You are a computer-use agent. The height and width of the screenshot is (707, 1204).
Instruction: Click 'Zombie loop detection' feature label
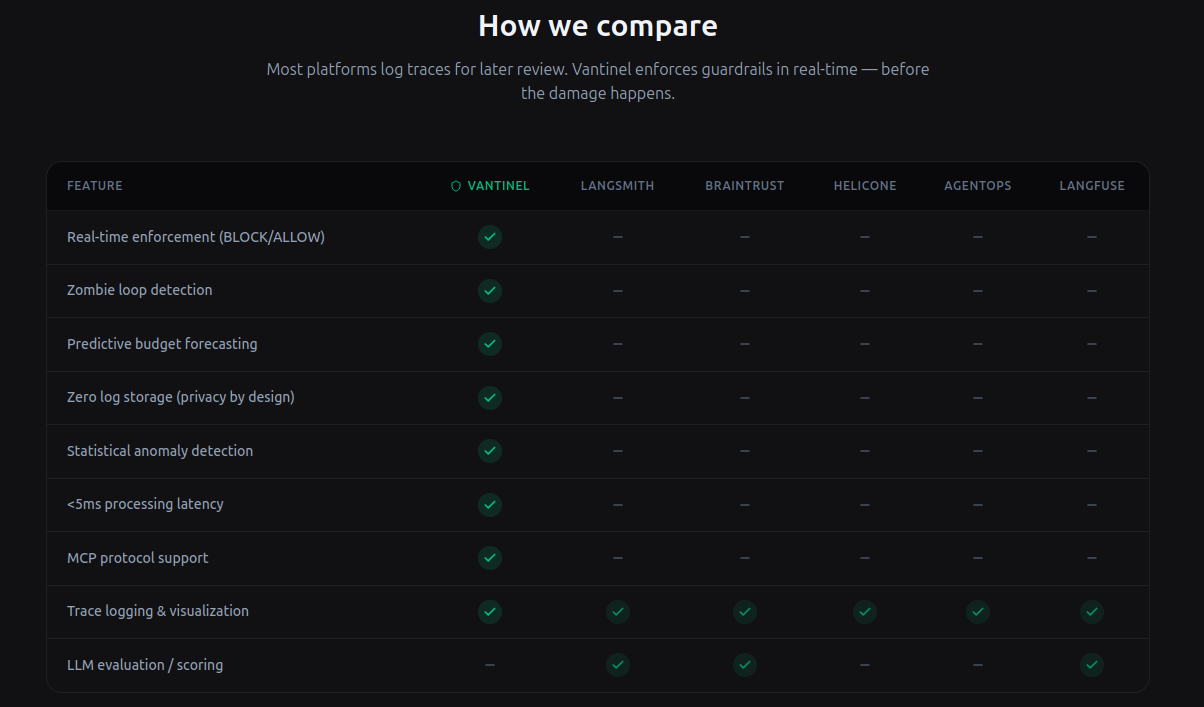coord(140,290)
